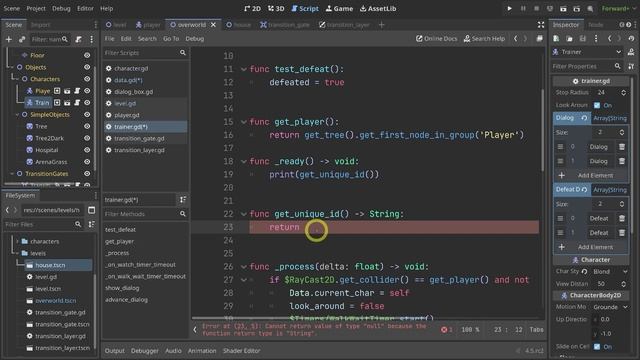Open Online Docs link

[x=436, y=39]
